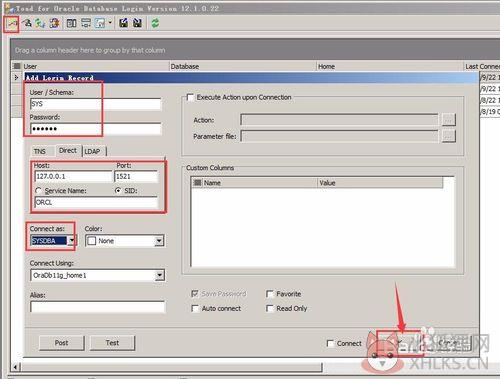This screenshot has width=500, height=379.
Task: Sort by the Database column header
Action: click(243, 66)
